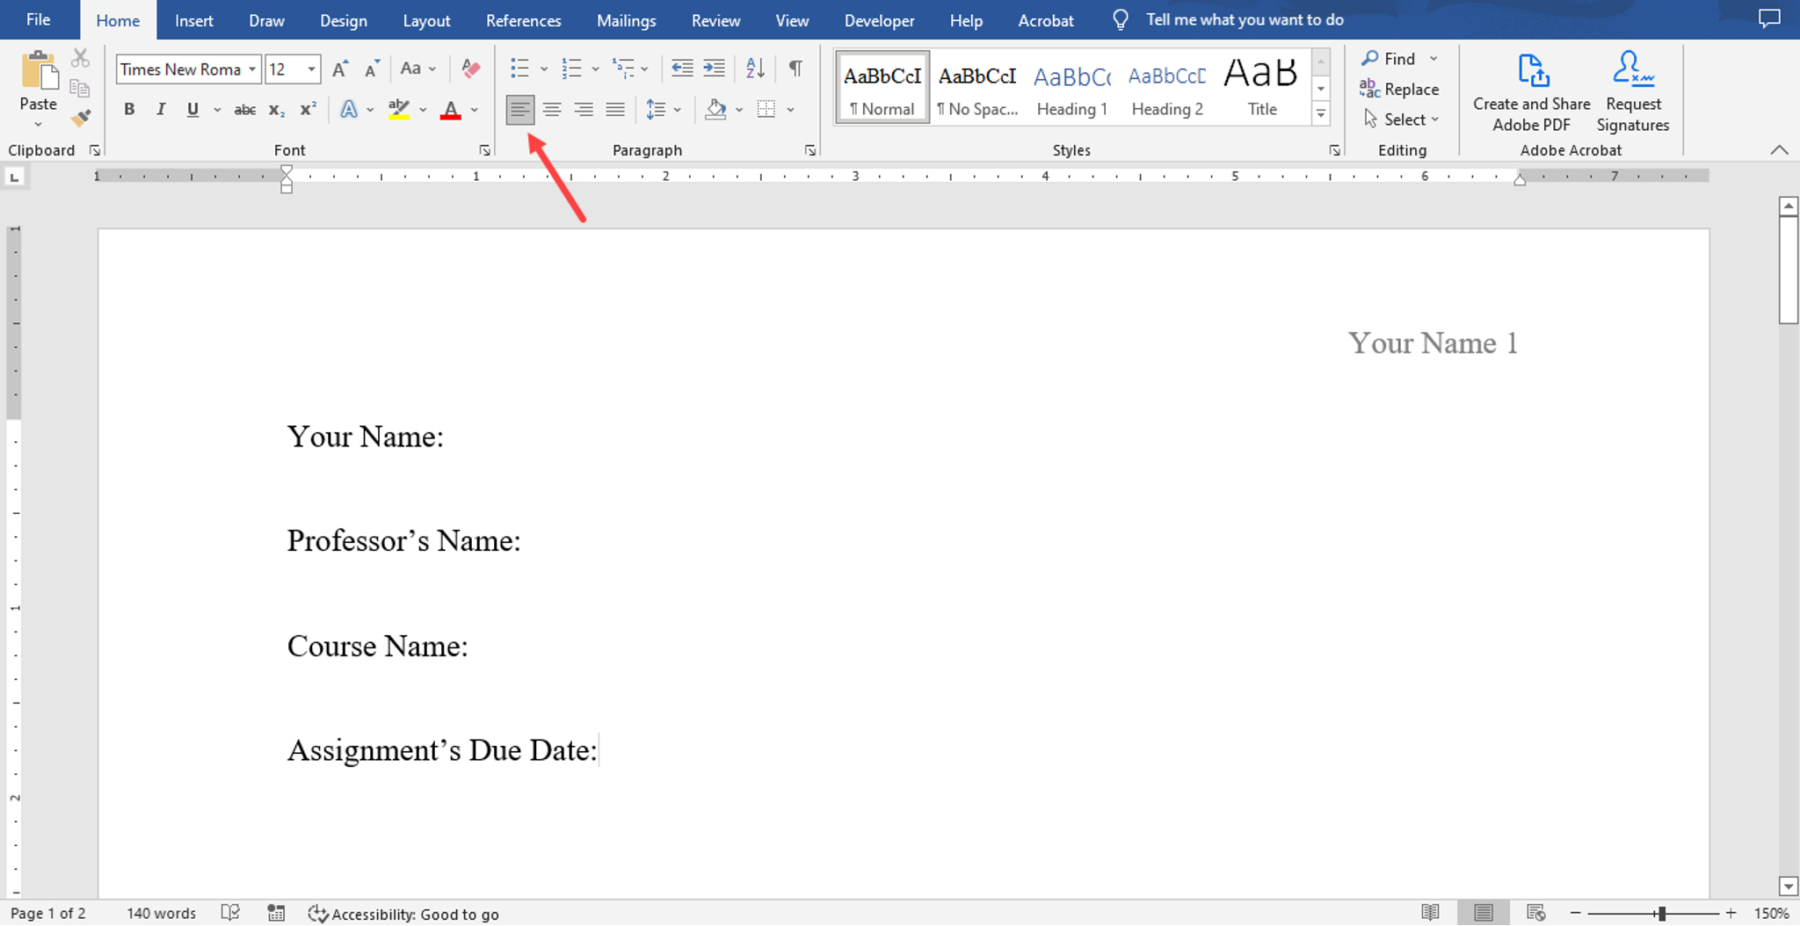
Task: Apply the Title style
Action: [1262, 88]
